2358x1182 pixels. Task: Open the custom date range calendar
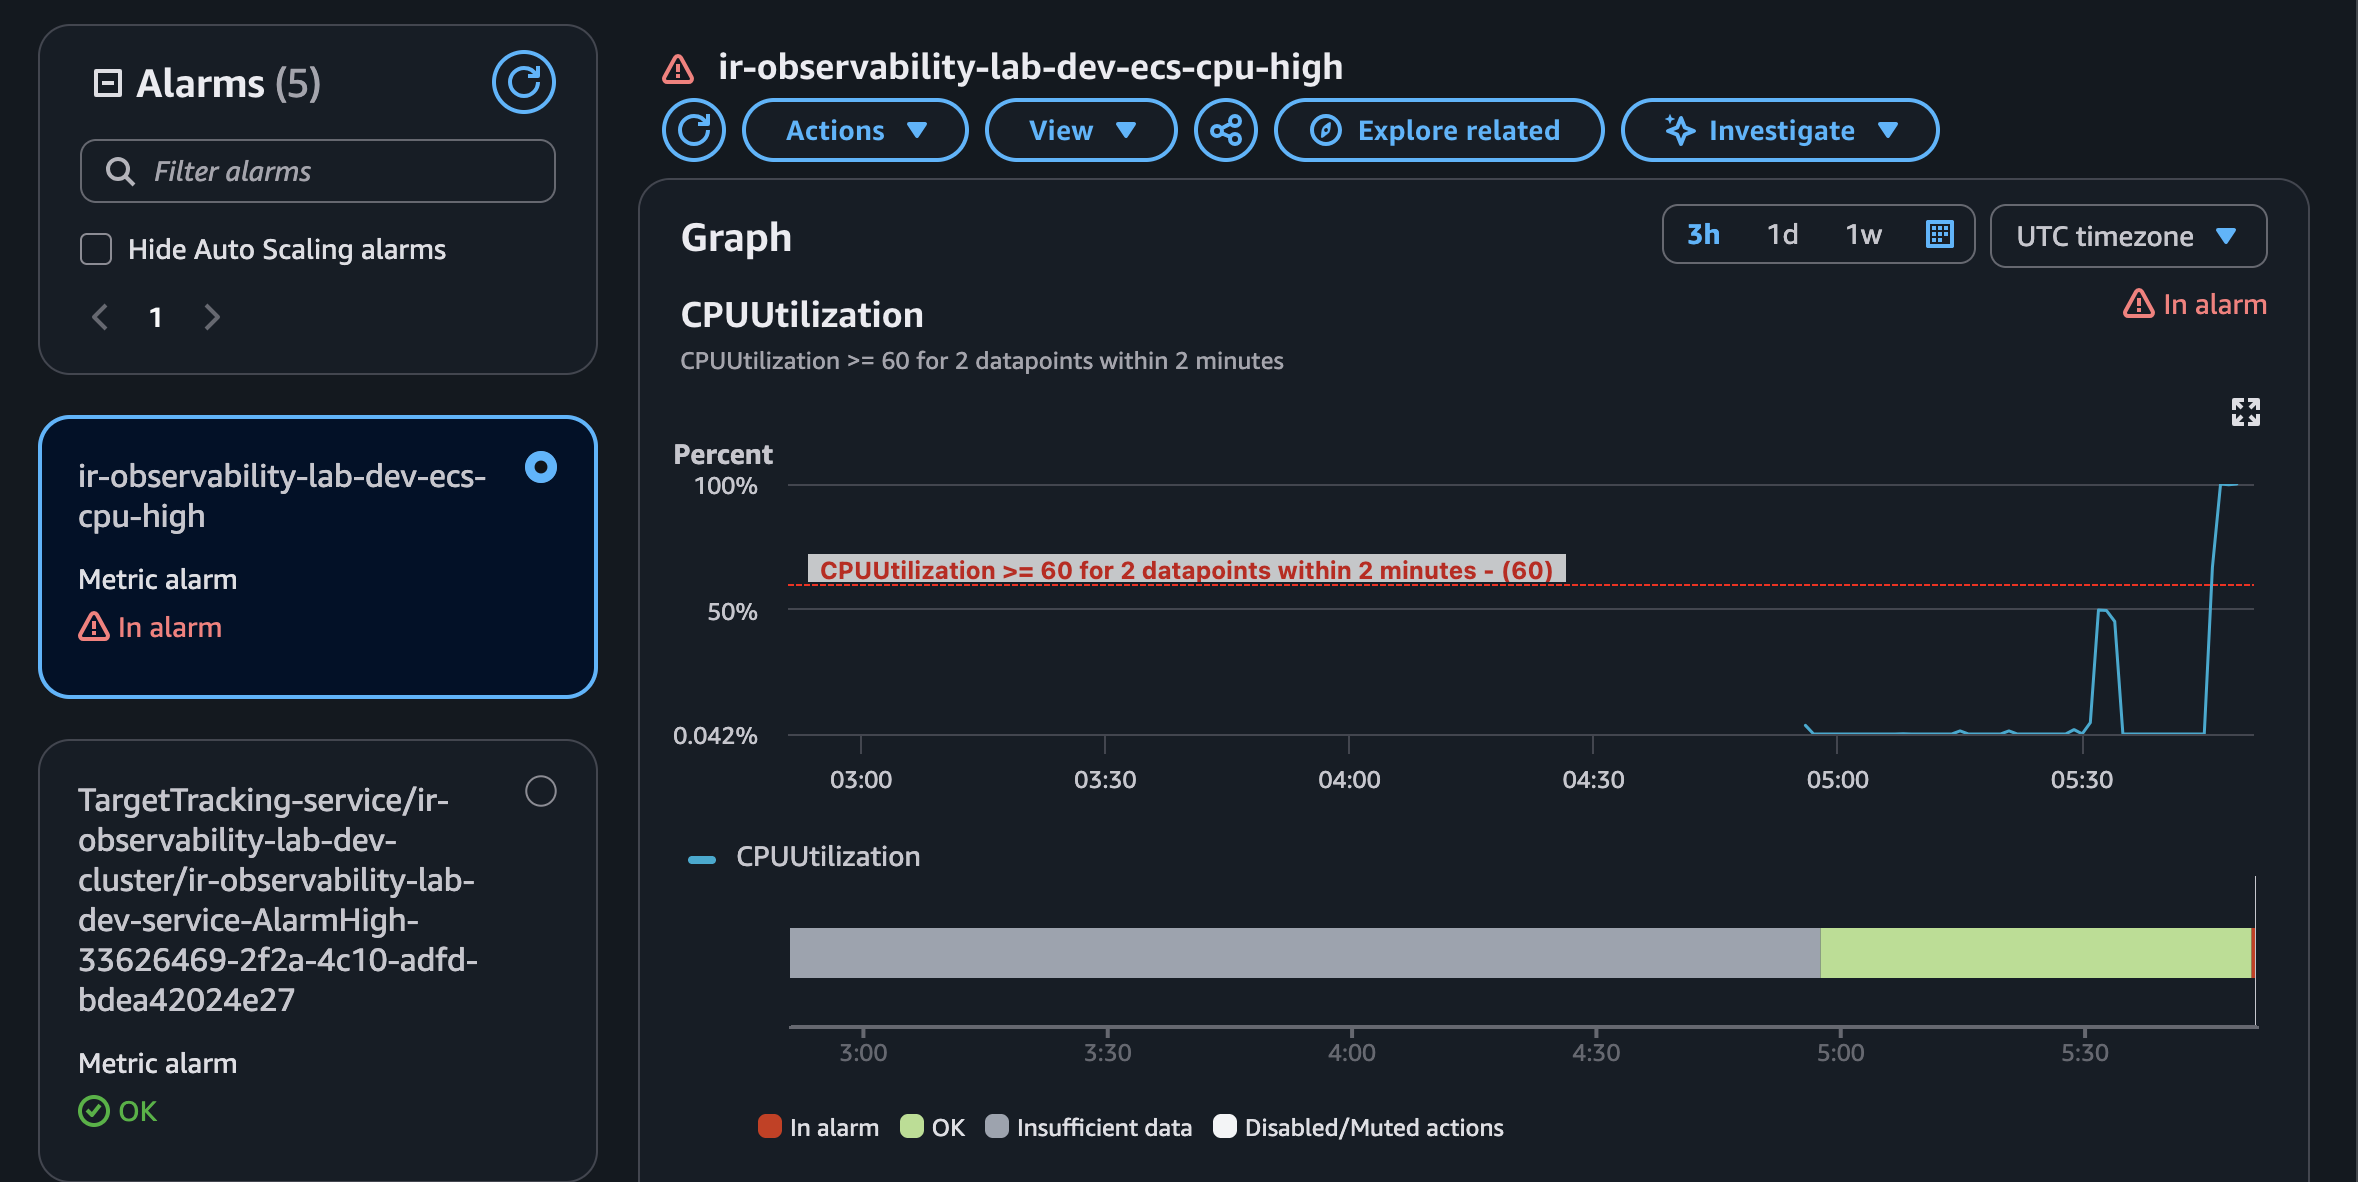(x=1939, y=234)
